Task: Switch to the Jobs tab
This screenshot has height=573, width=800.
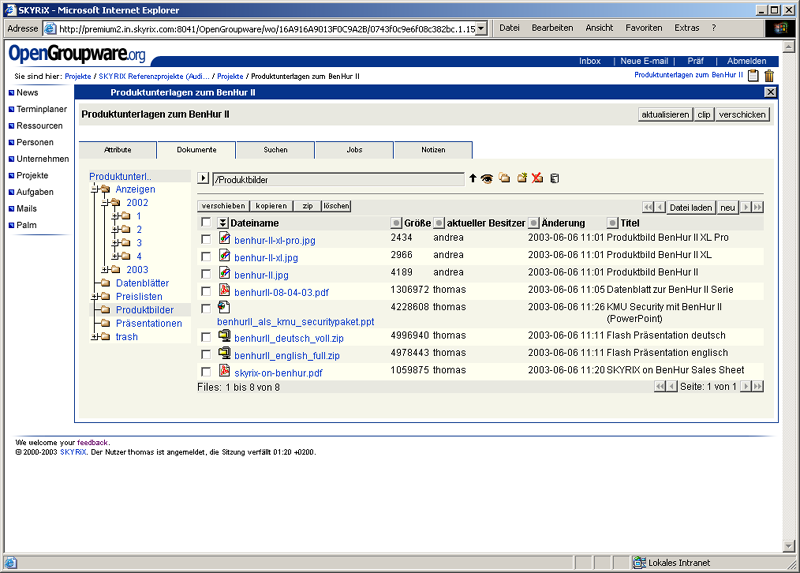Action: click(354, 150)
